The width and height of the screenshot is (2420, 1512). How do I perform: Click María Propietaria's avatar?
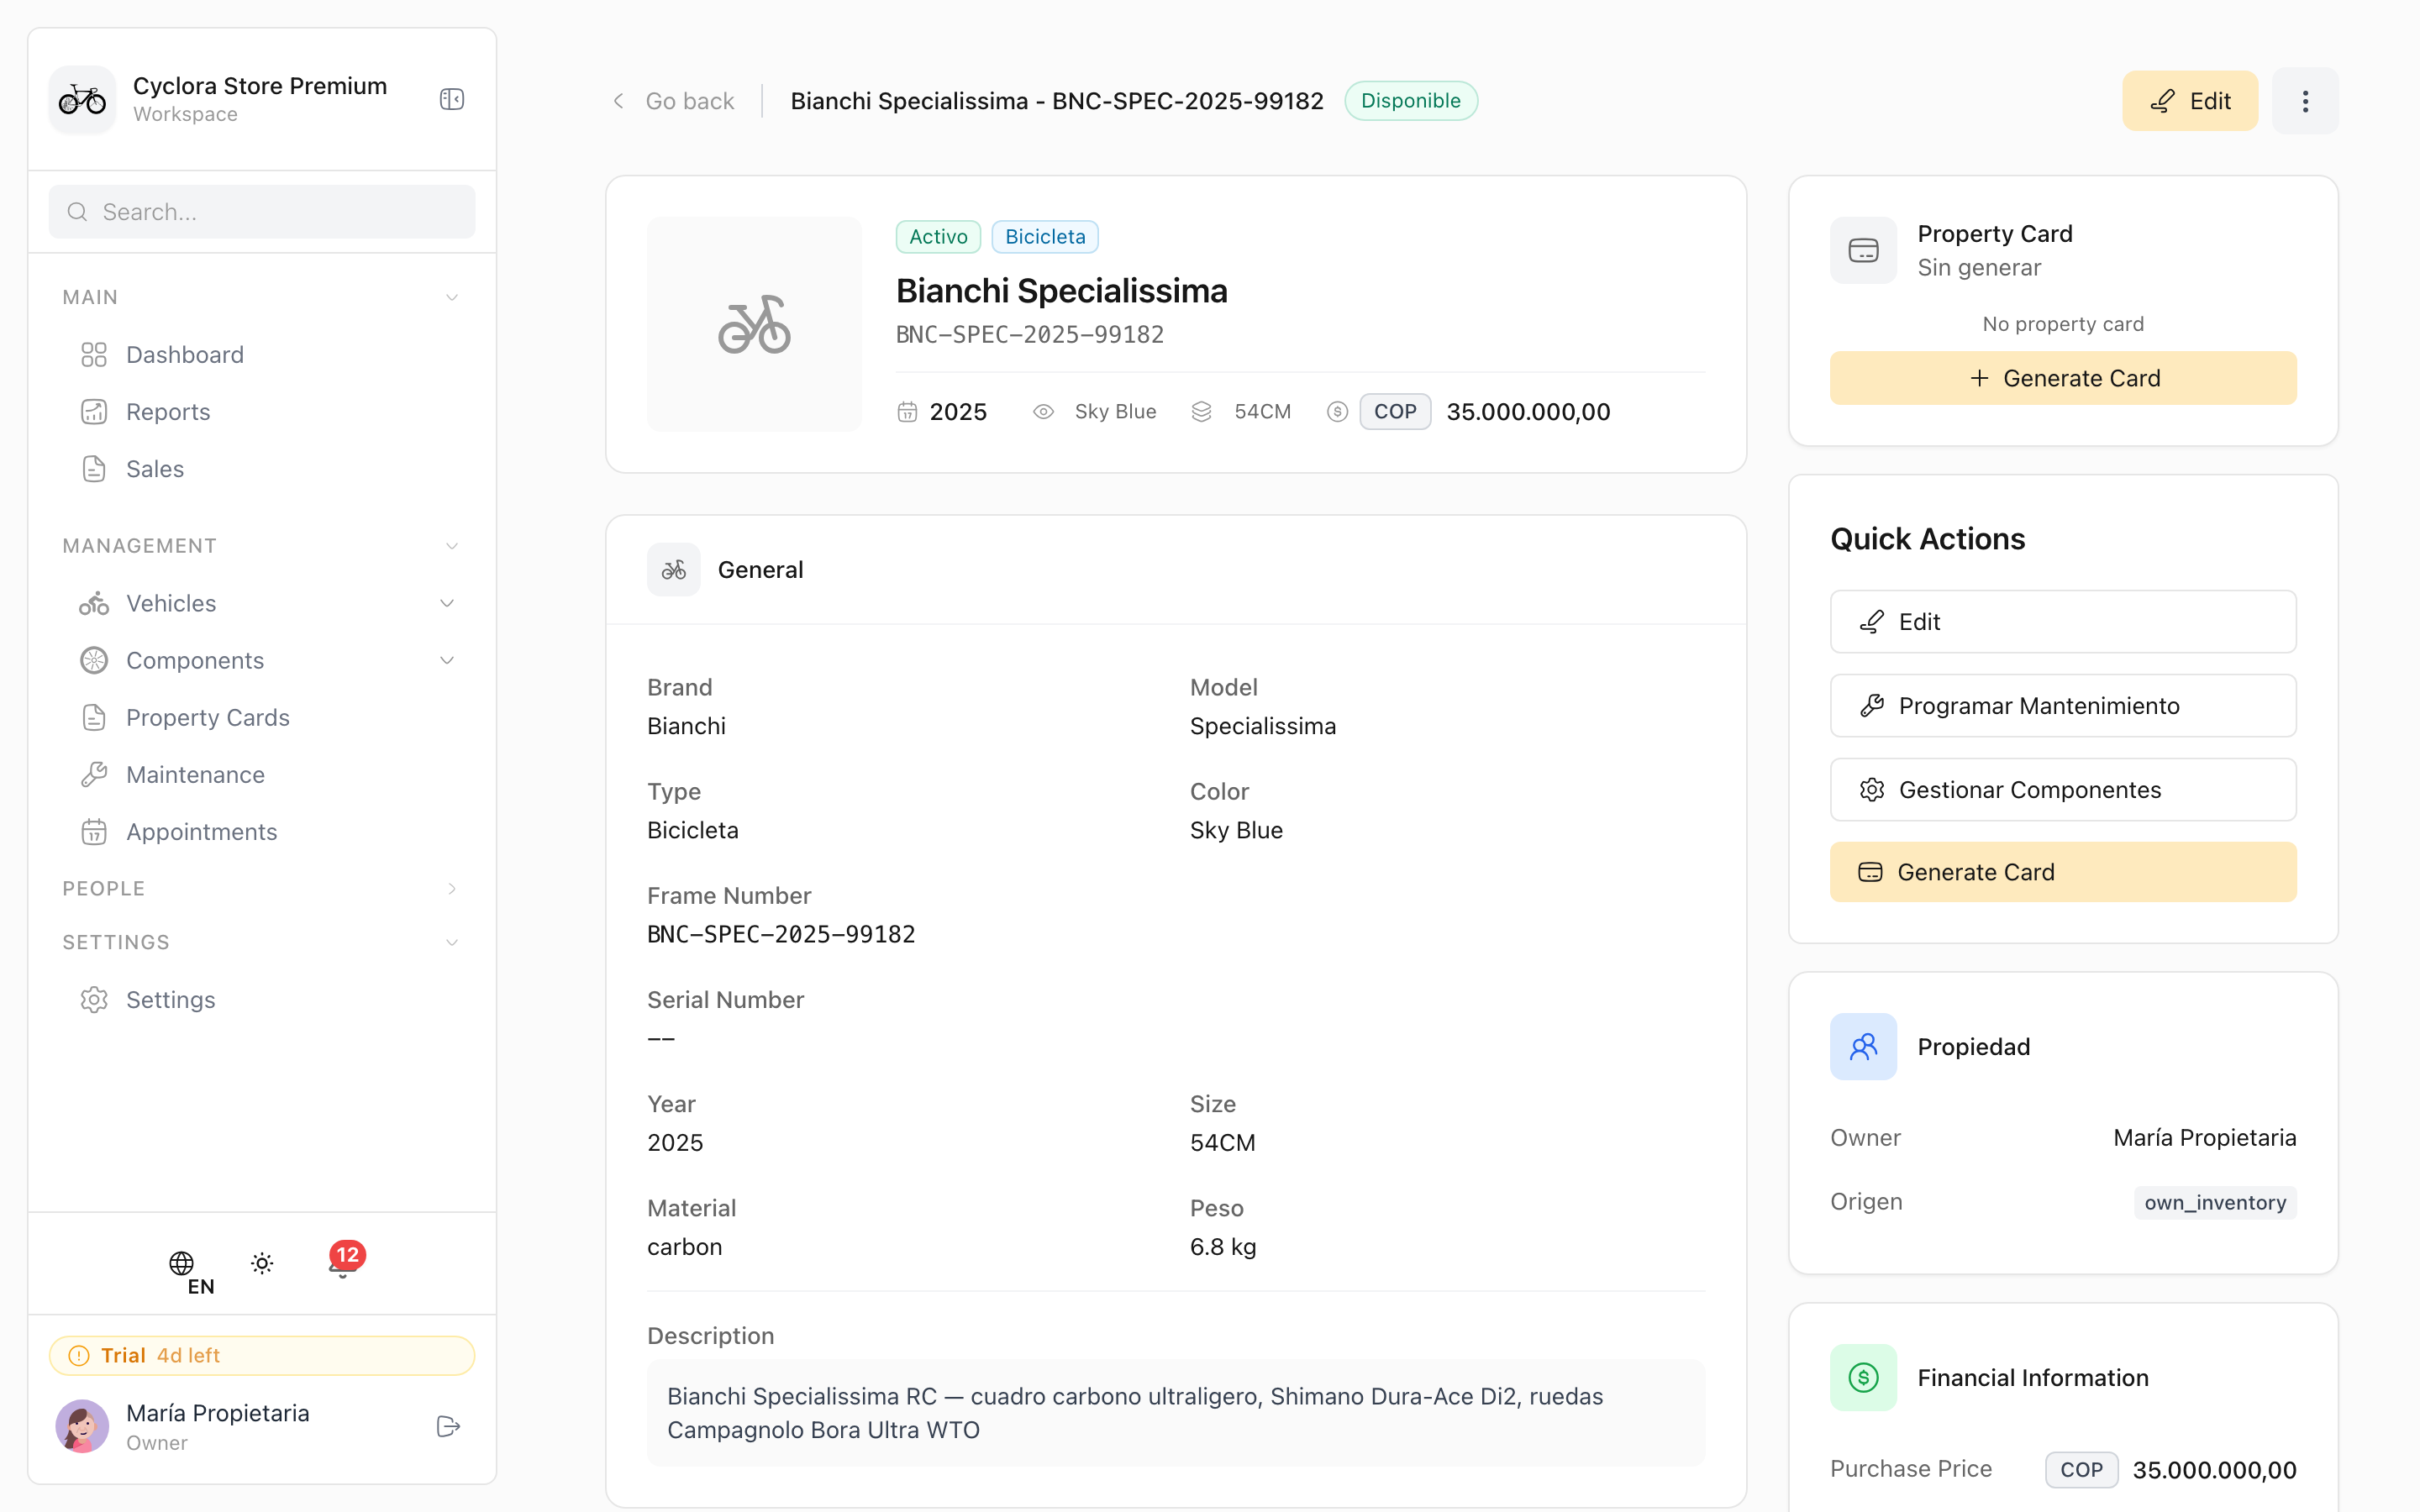click(x=82, y=1426)
